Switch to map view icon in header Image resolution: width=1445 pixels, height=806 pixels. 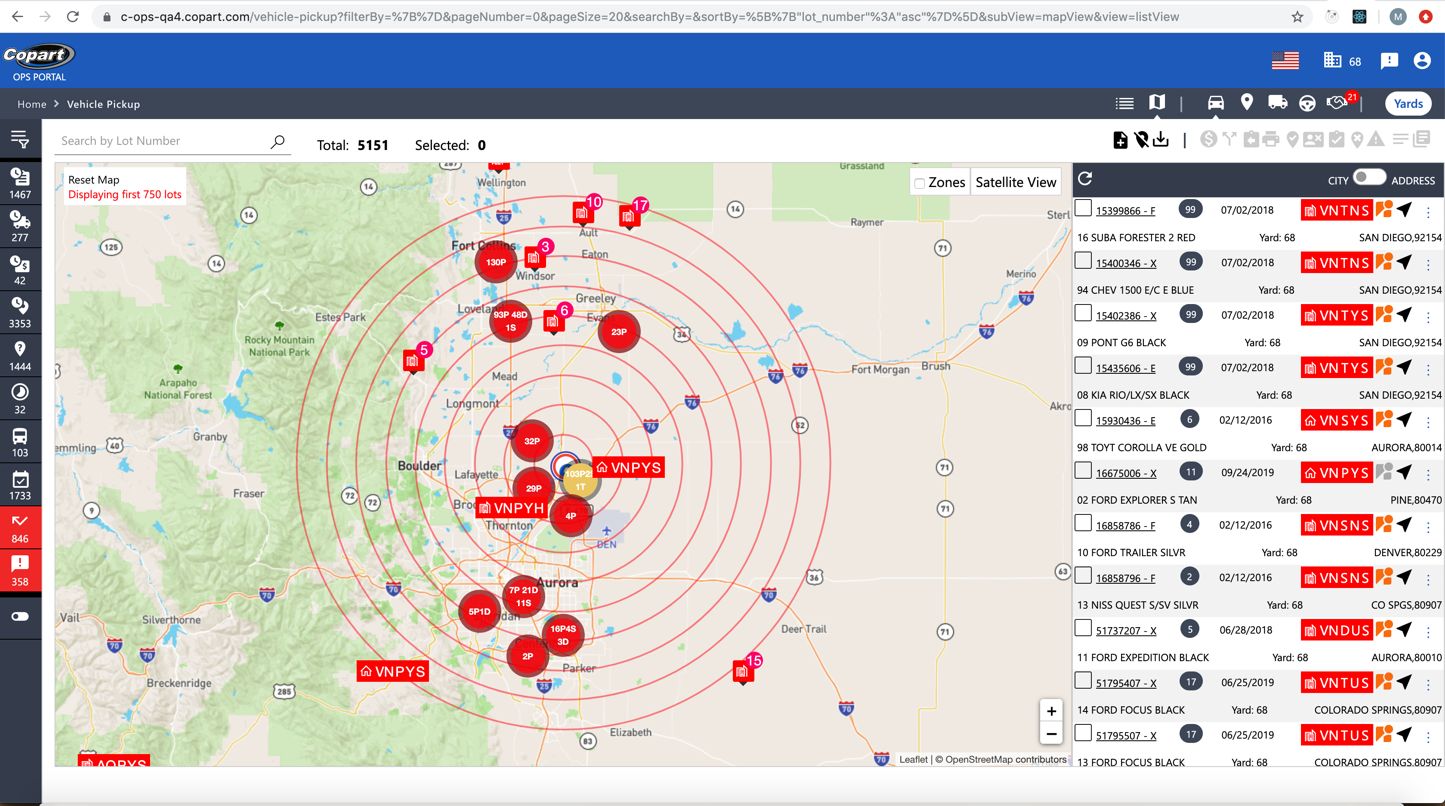click(1157, 102)
